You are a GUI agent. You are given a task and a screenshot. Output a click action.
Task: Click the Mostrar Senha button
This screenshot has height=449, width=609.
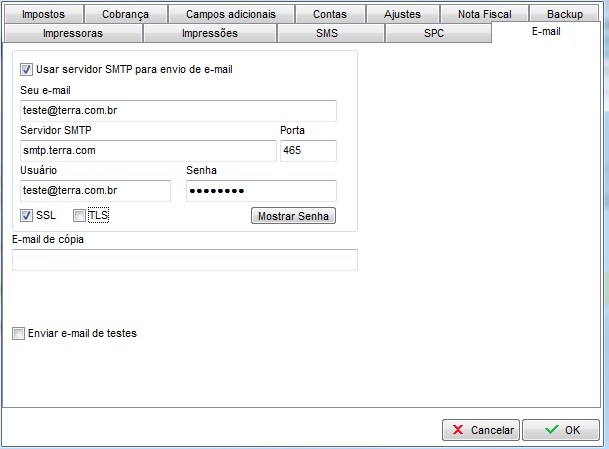292,216
